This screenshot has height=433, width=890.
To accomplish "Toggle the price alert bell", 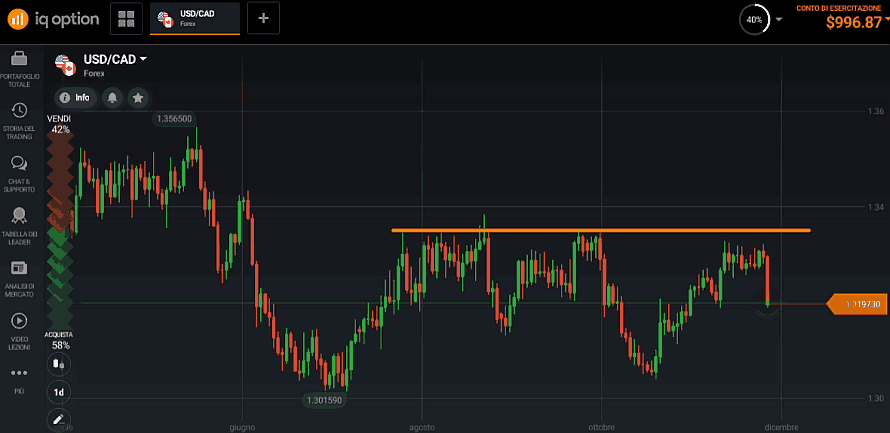I will [x=112, y=98].
